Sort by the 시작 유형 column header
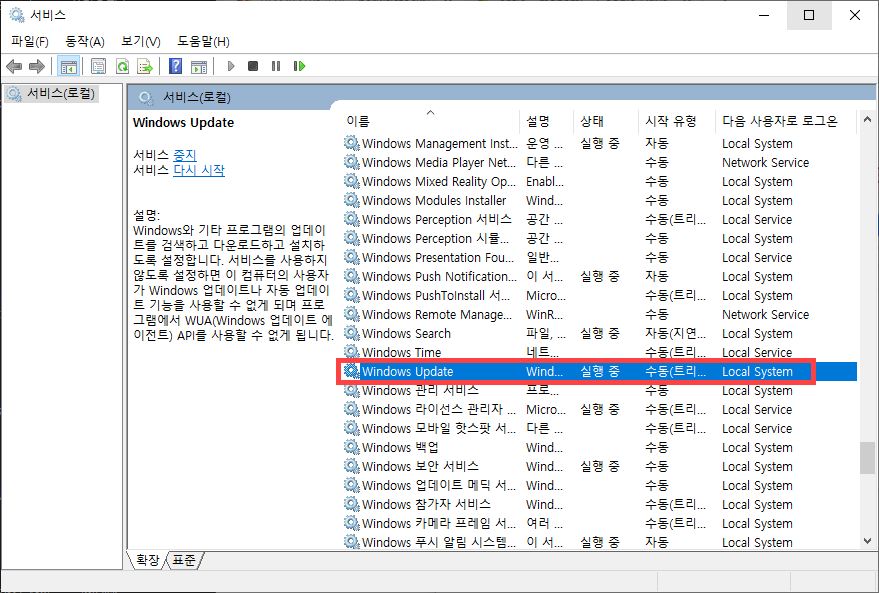879x593 pixels. pos(677,121)
